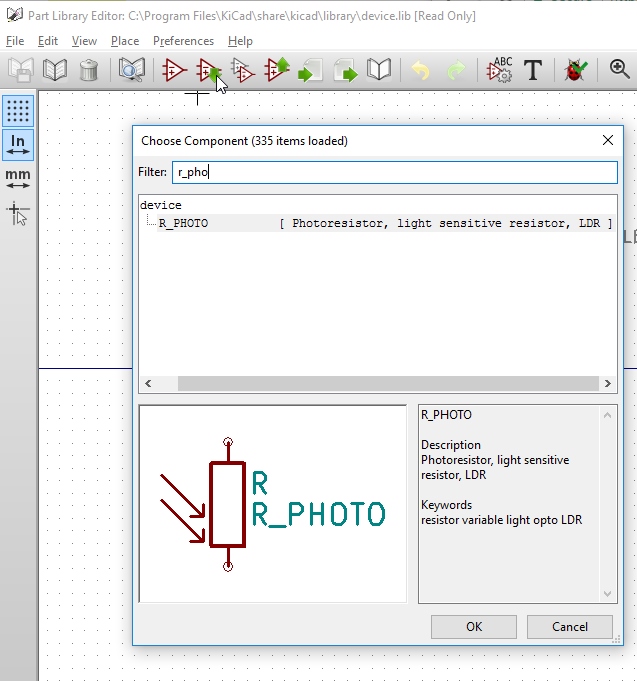
Task: Click the component list horizontal scrollbar thumb
Action: tap(388, 383)
